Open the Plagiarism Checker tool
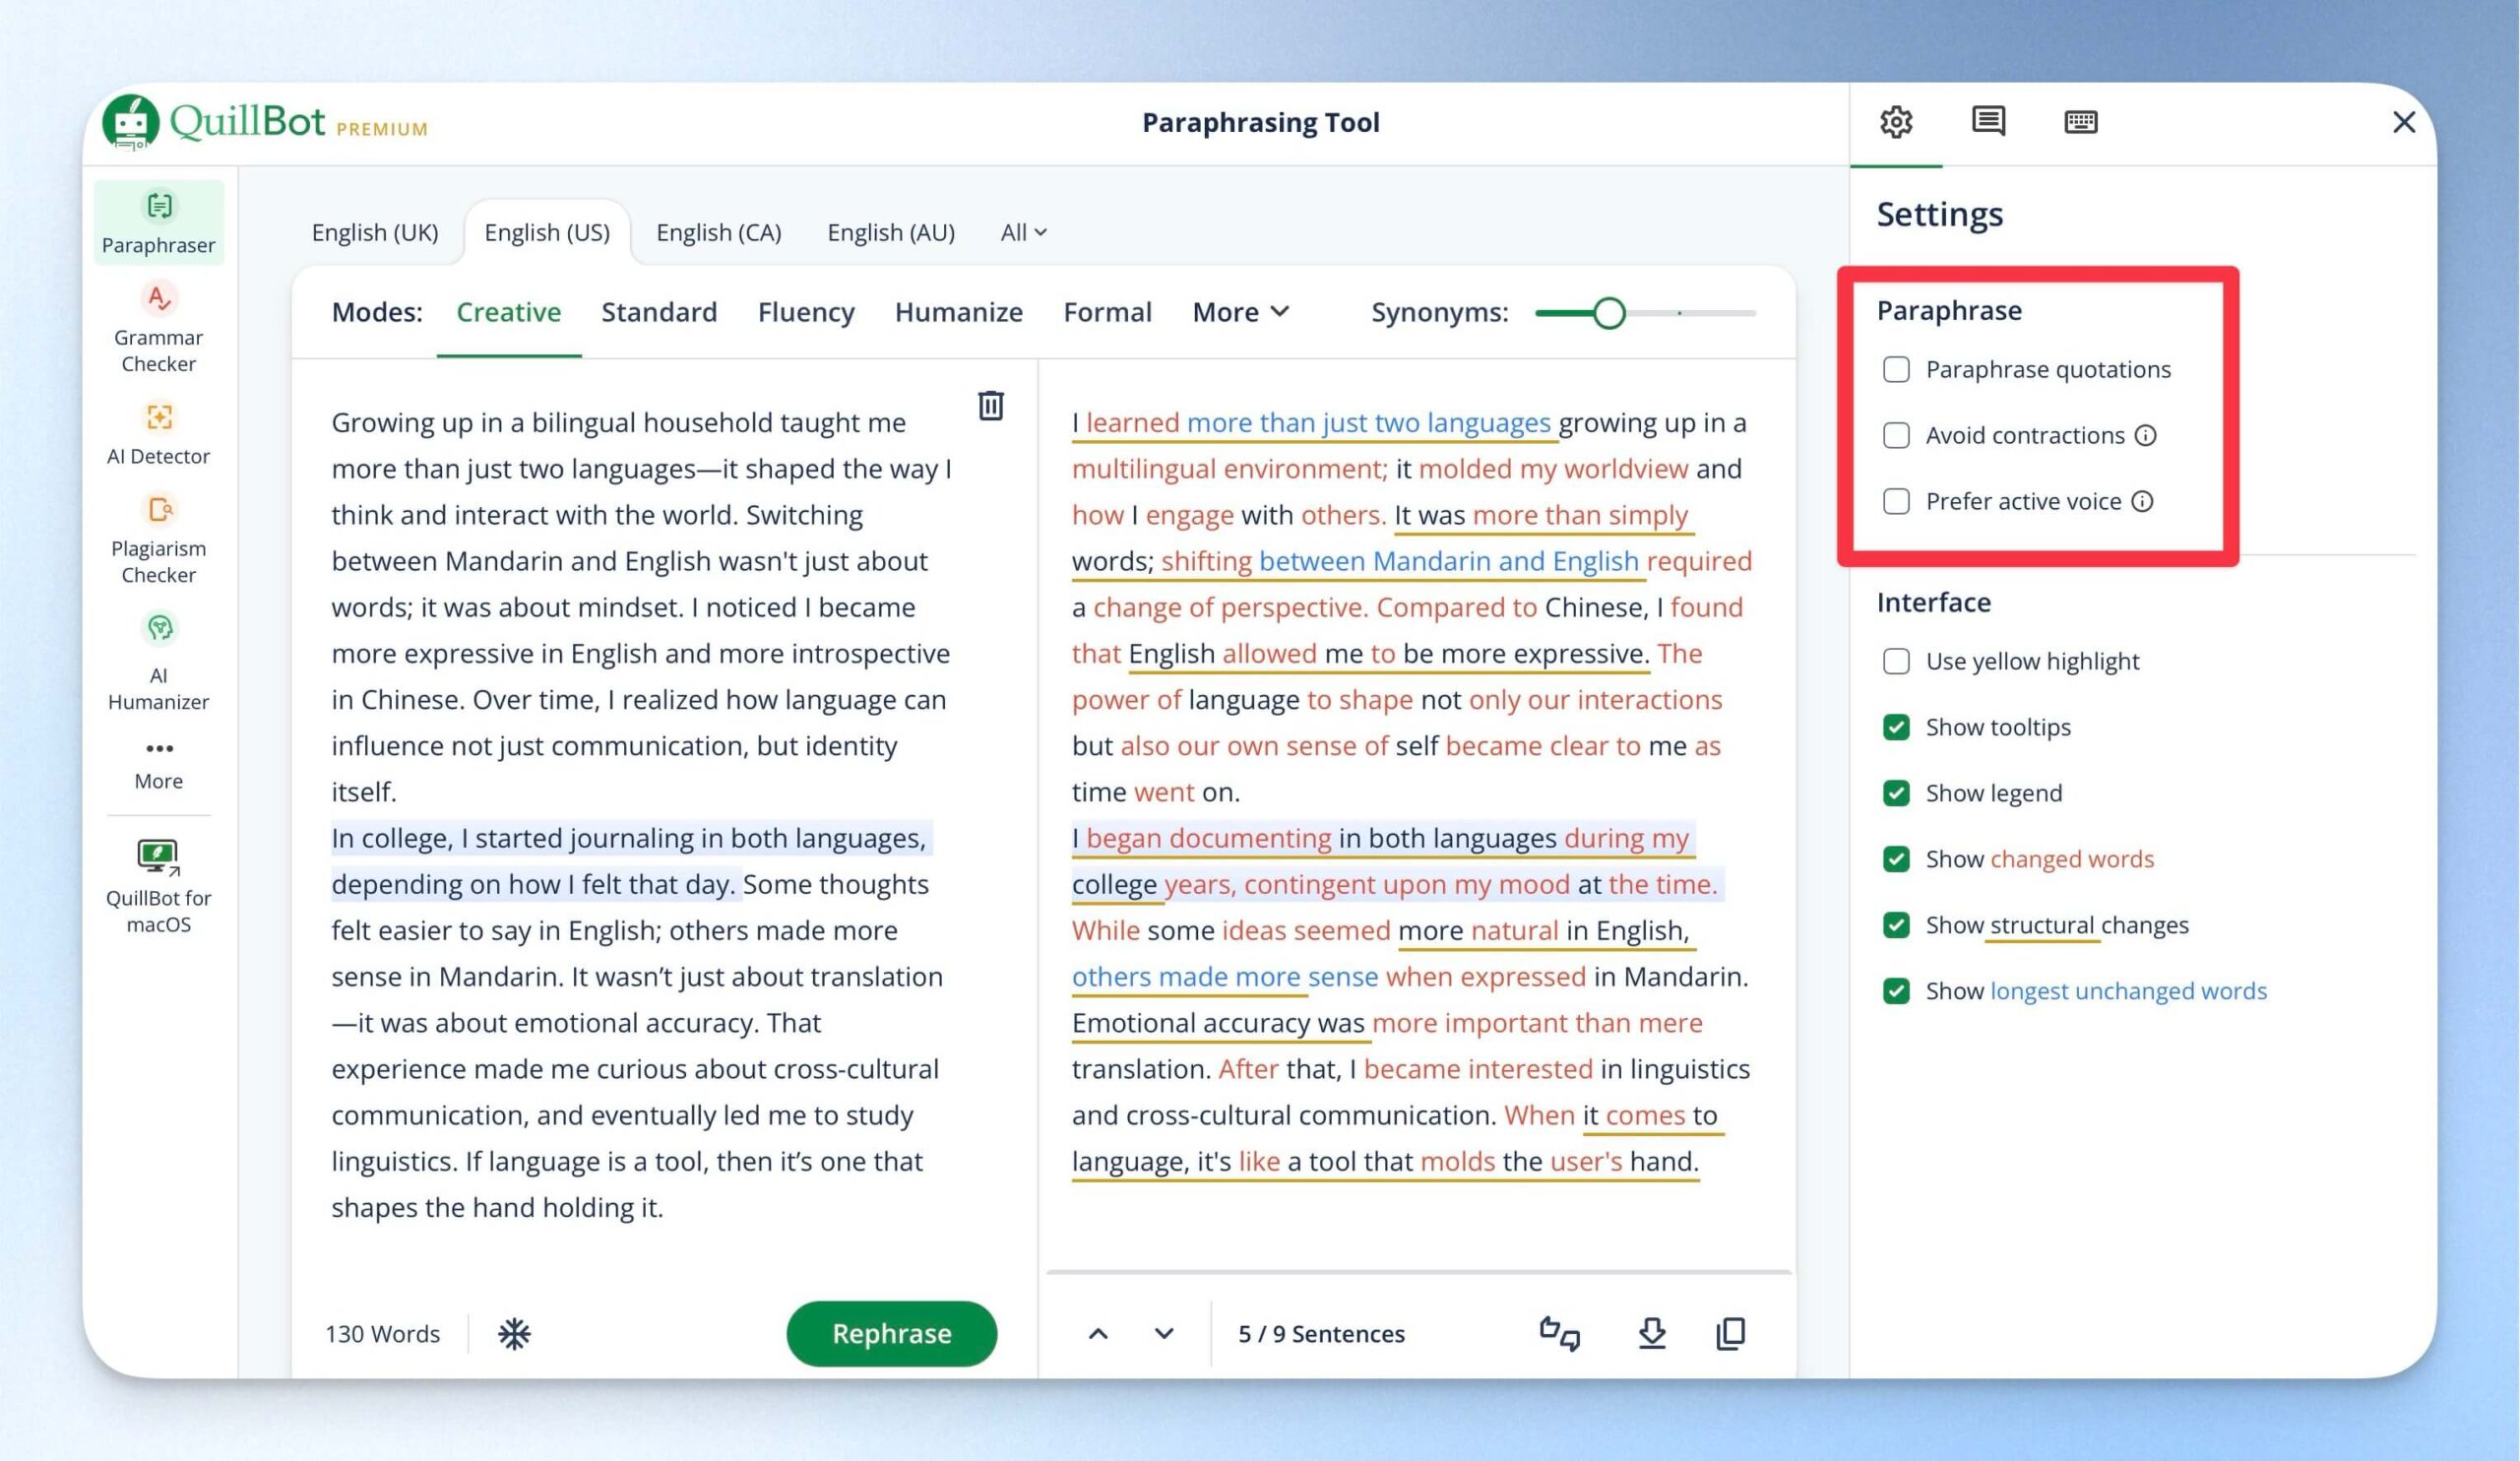The width and height of the screenshot is (2520, 1461). (x=158, y=540)
